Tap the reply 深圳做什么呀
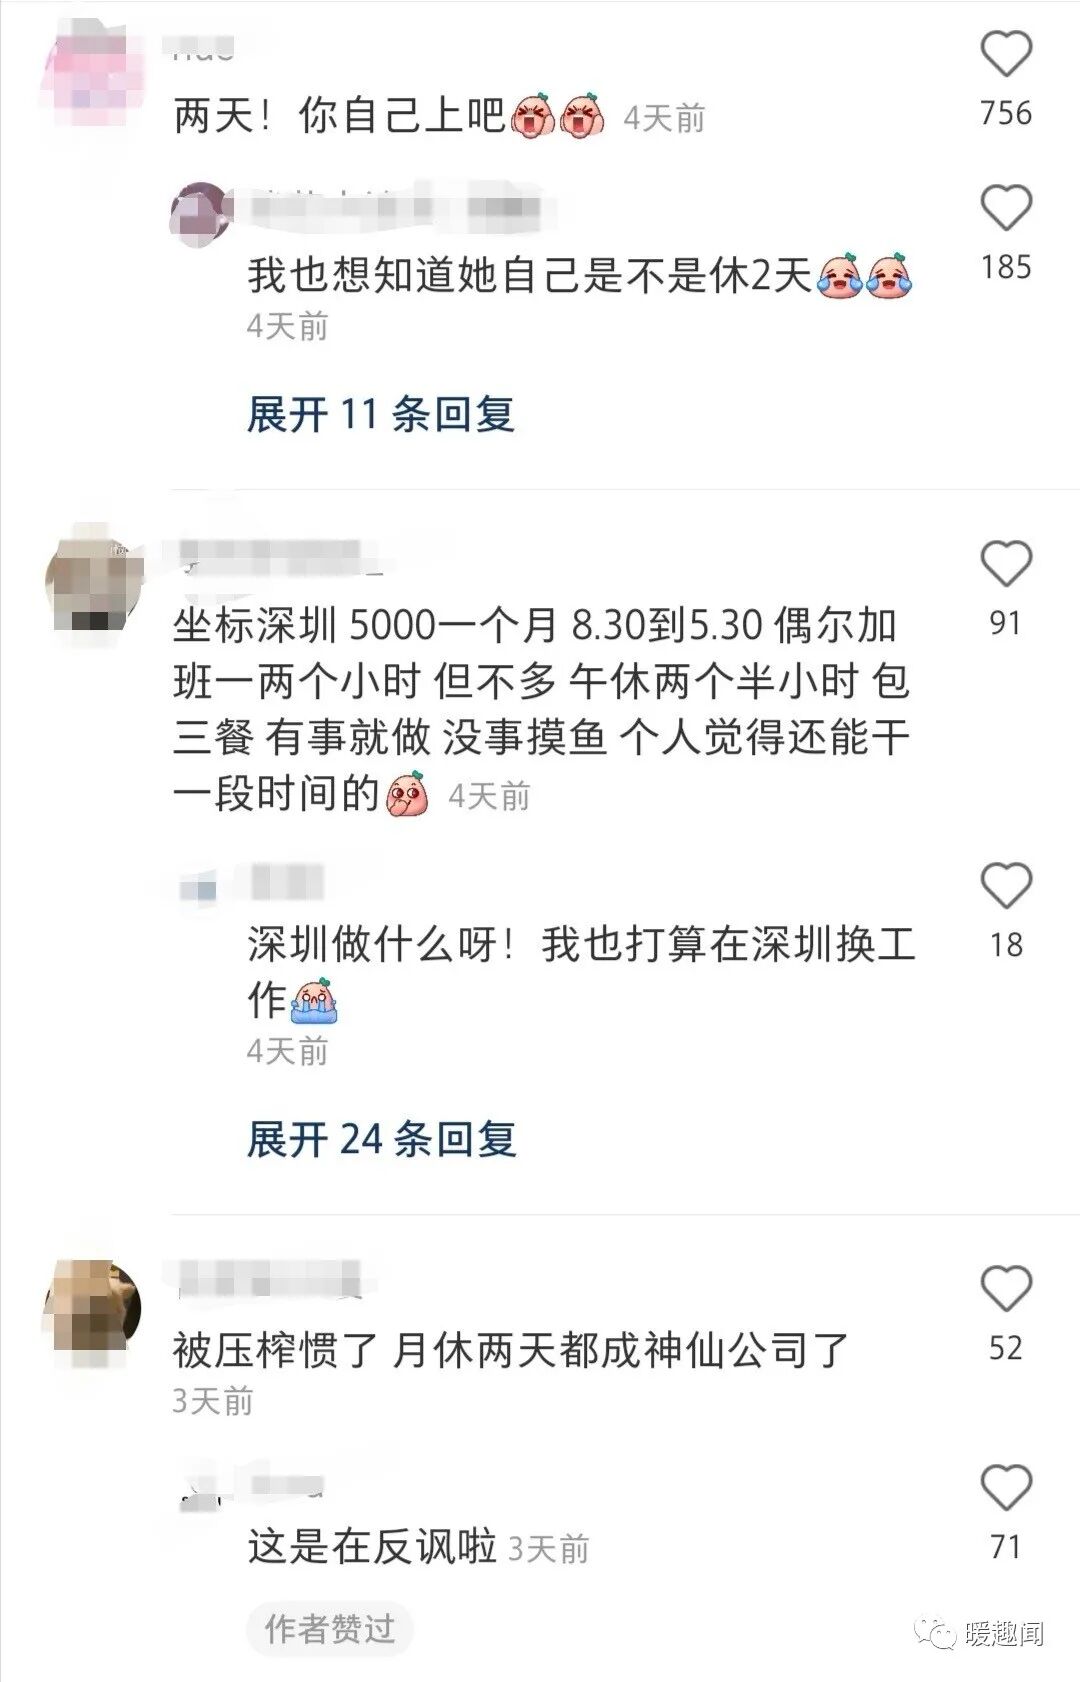Viewport: 1080px width, 1682px height. point(581,971)
